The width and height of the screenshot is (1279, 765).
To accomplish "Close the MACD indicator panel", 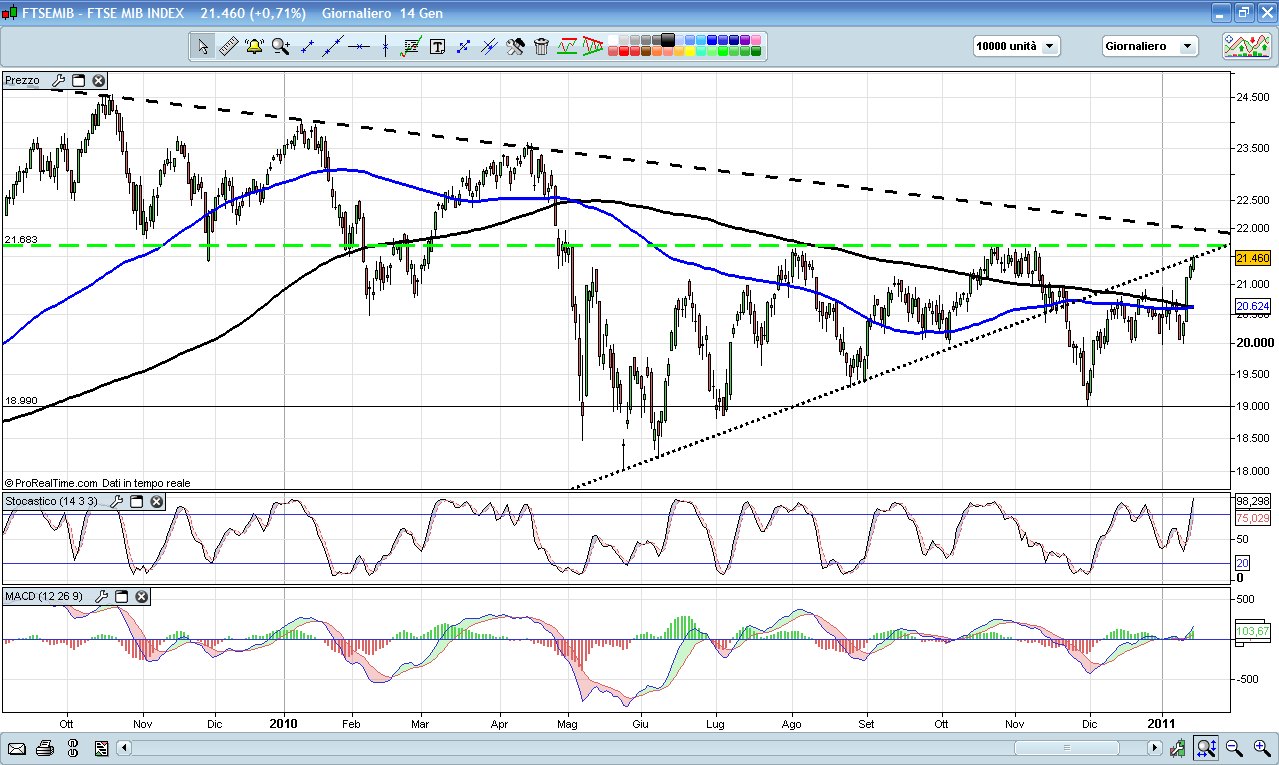I will point(141,597).
